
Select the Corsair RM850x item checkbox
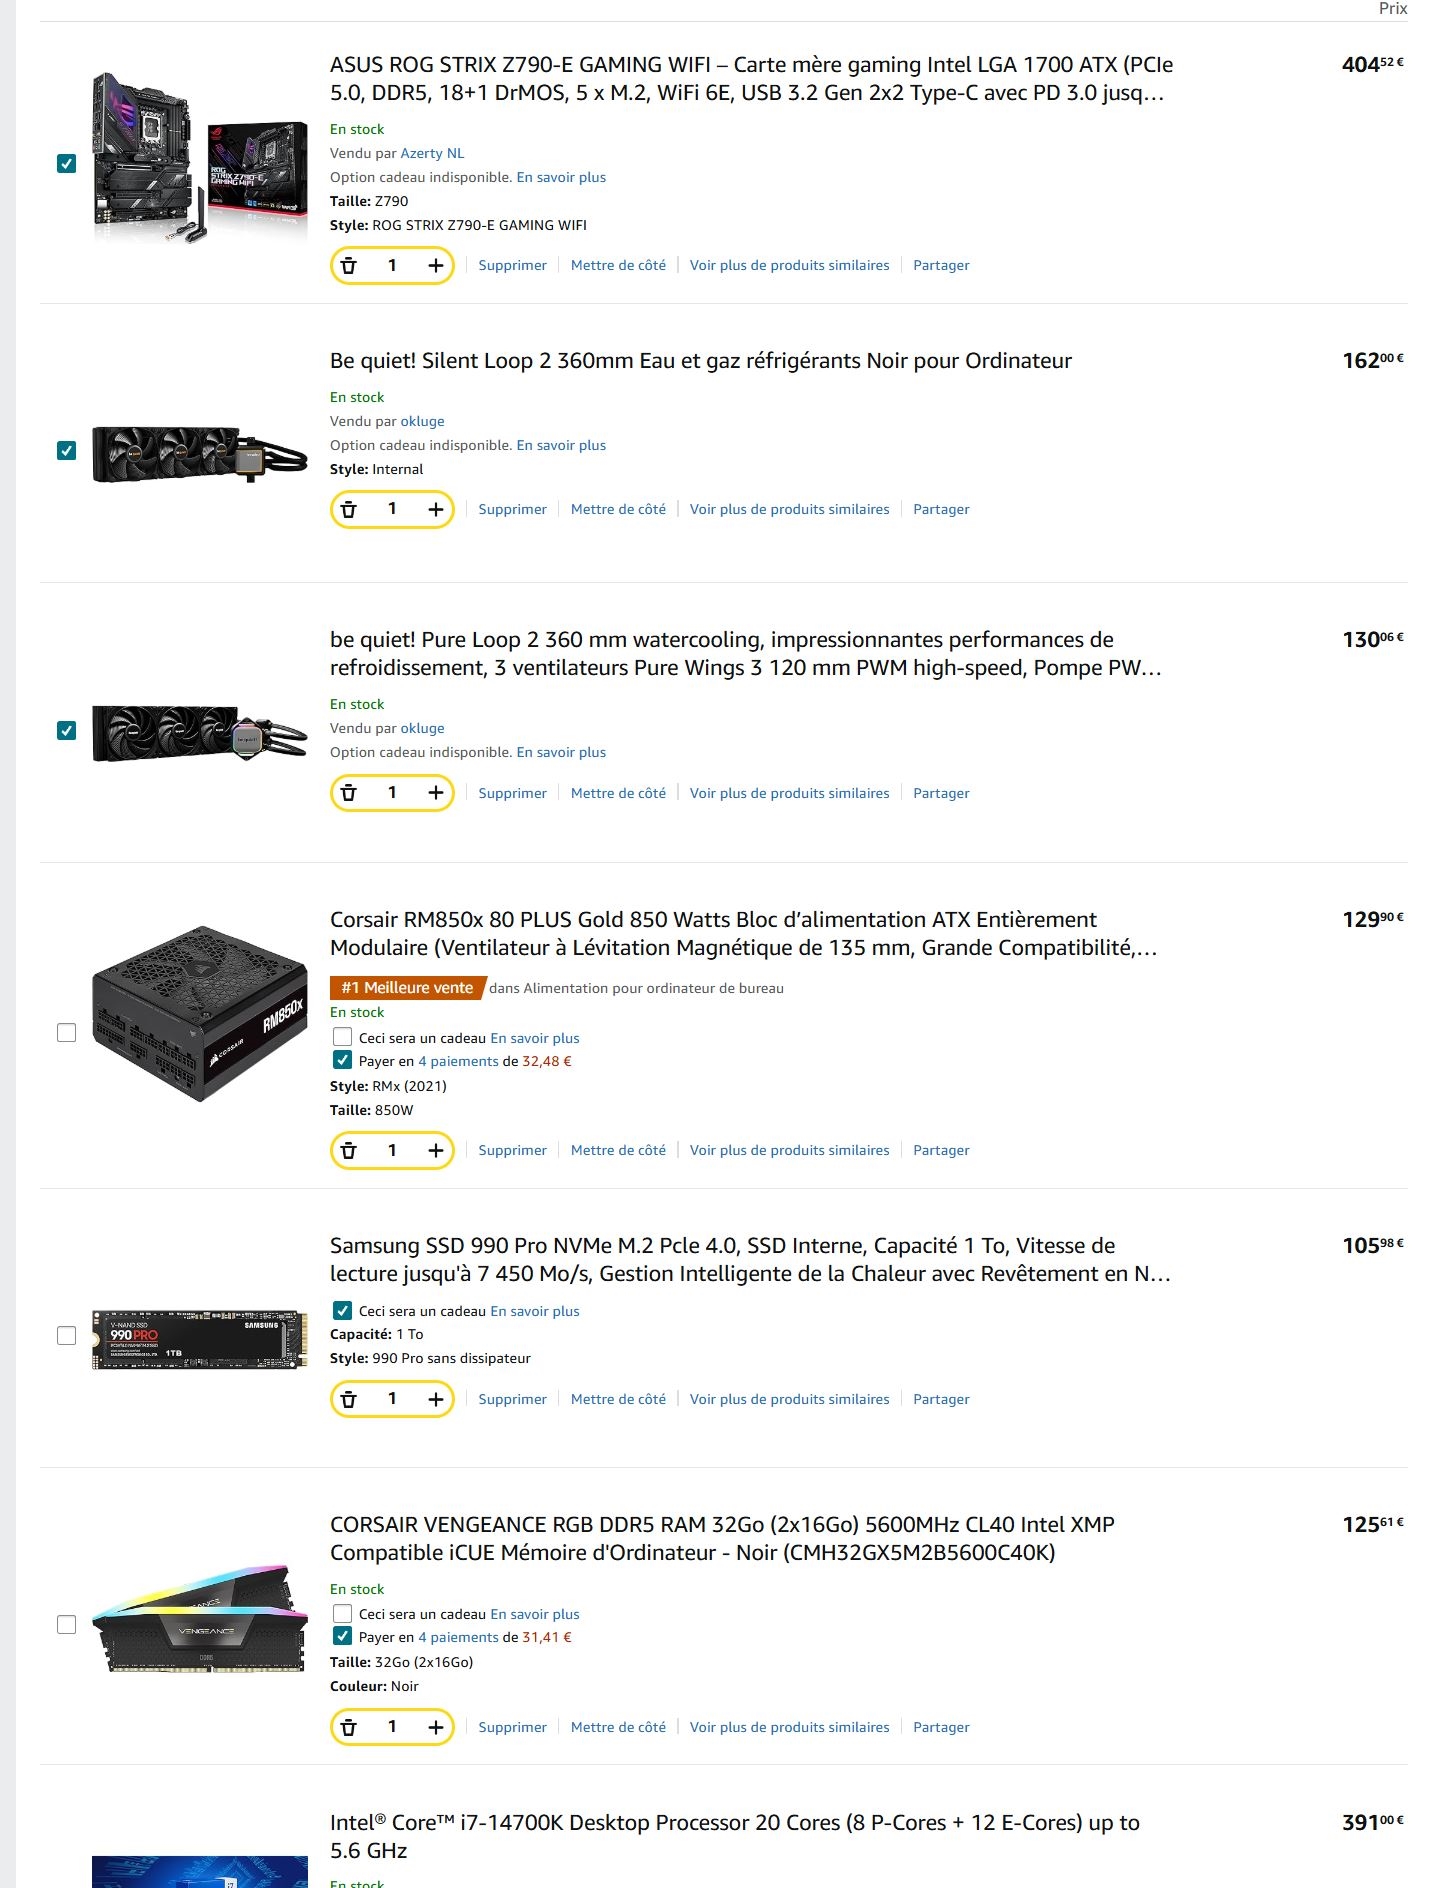tap(67, 1033)
